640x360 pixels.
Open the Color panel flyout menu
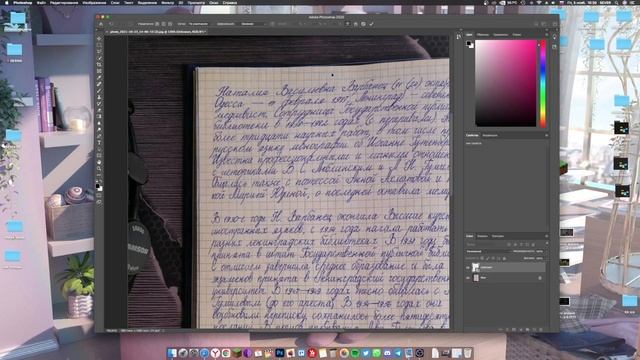pyautogui.click(x=547, y=35)
